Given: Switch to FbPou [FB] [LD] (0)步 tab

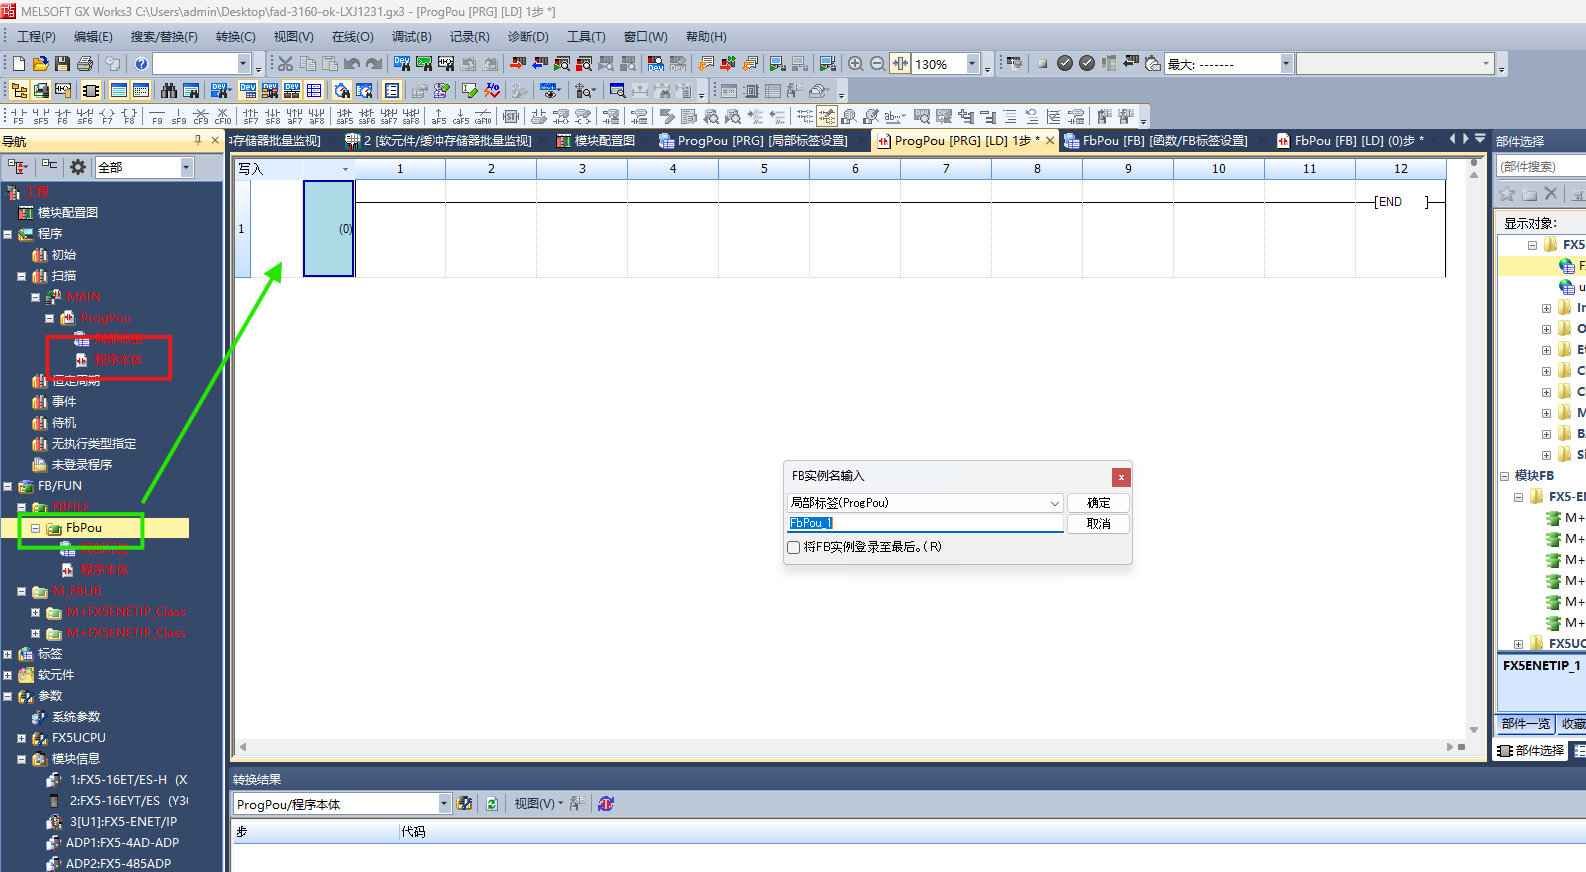Looking at the screenshot, I should pos(1350,141).
